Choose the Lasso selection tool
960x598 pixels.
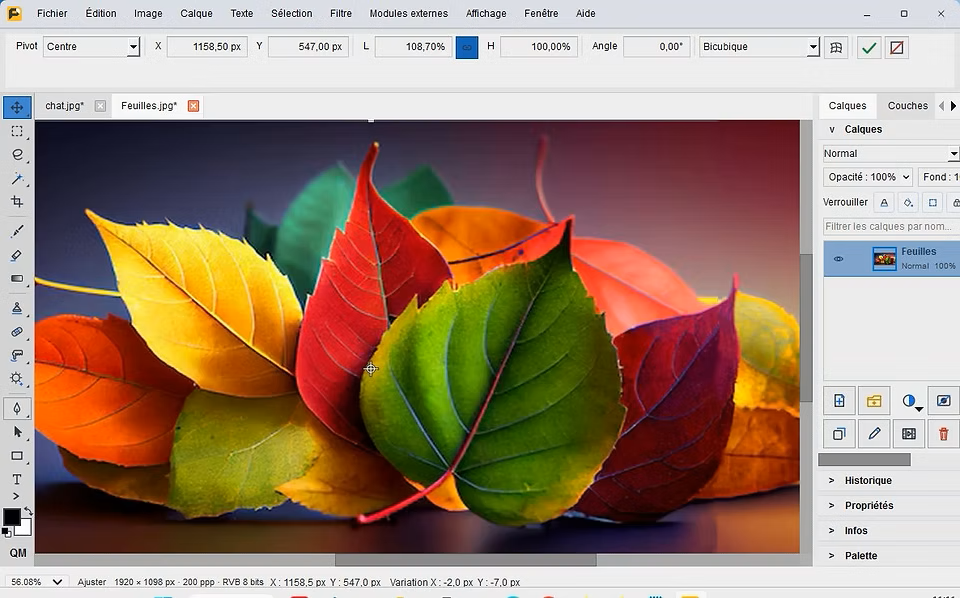17,155
